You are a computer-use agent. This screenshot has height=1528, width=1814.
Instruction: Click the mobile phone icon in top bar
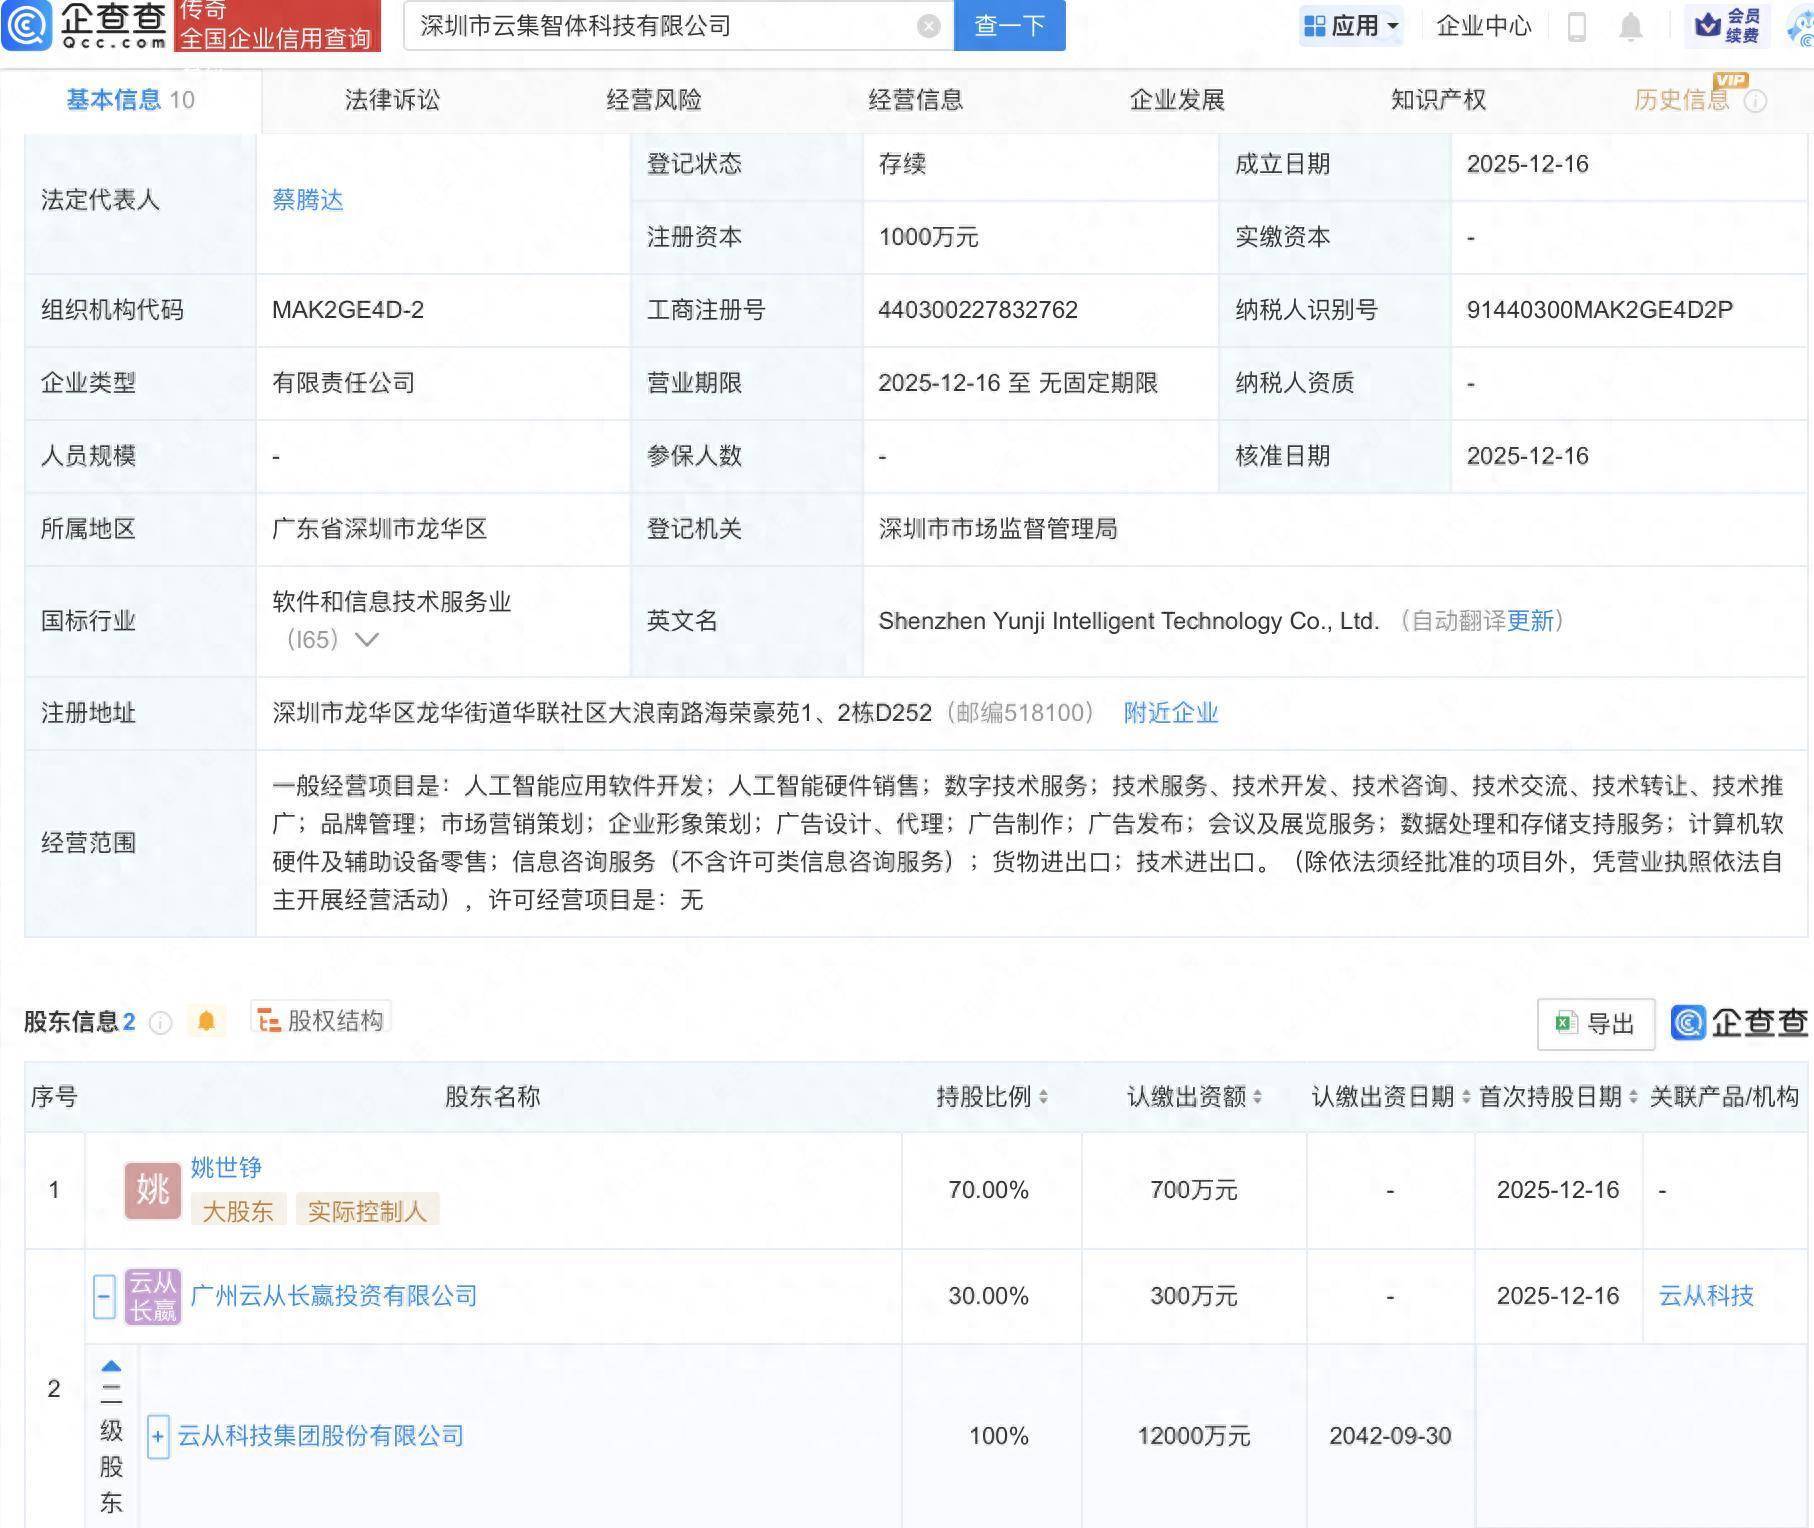[x=1576, y=27]
